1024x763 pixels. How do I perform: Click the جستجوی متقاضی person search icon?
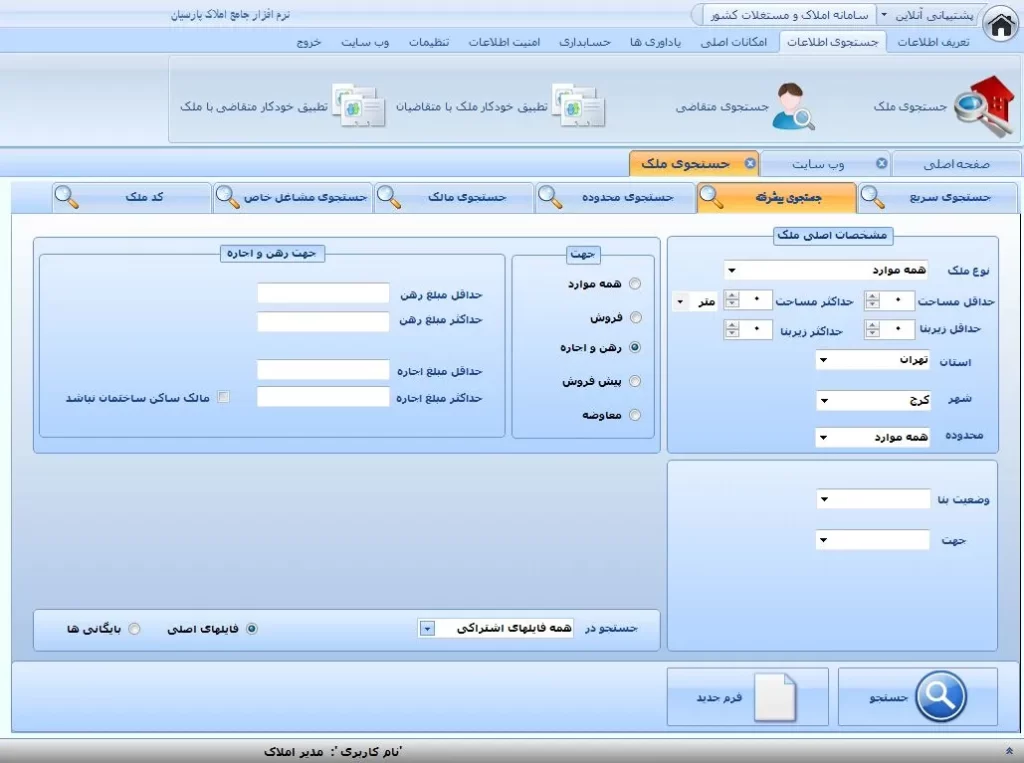[793, 106]
